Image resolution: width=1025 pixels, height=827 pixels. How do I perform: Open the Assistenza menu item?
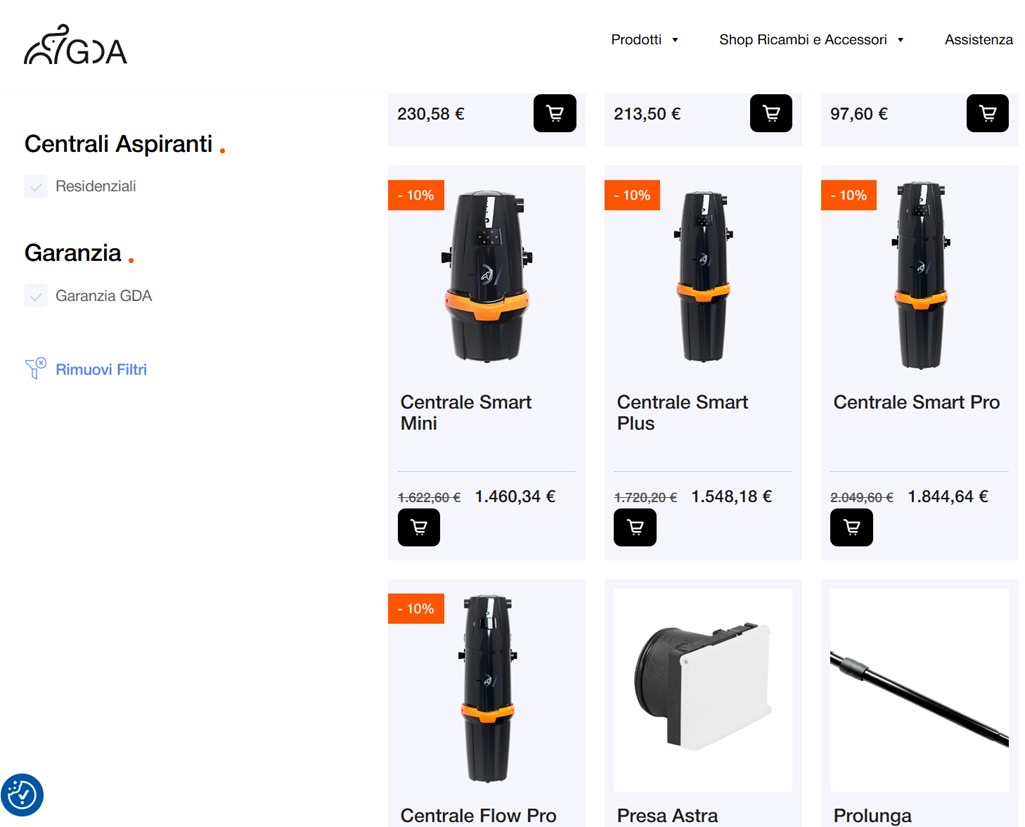click(979, 40)
